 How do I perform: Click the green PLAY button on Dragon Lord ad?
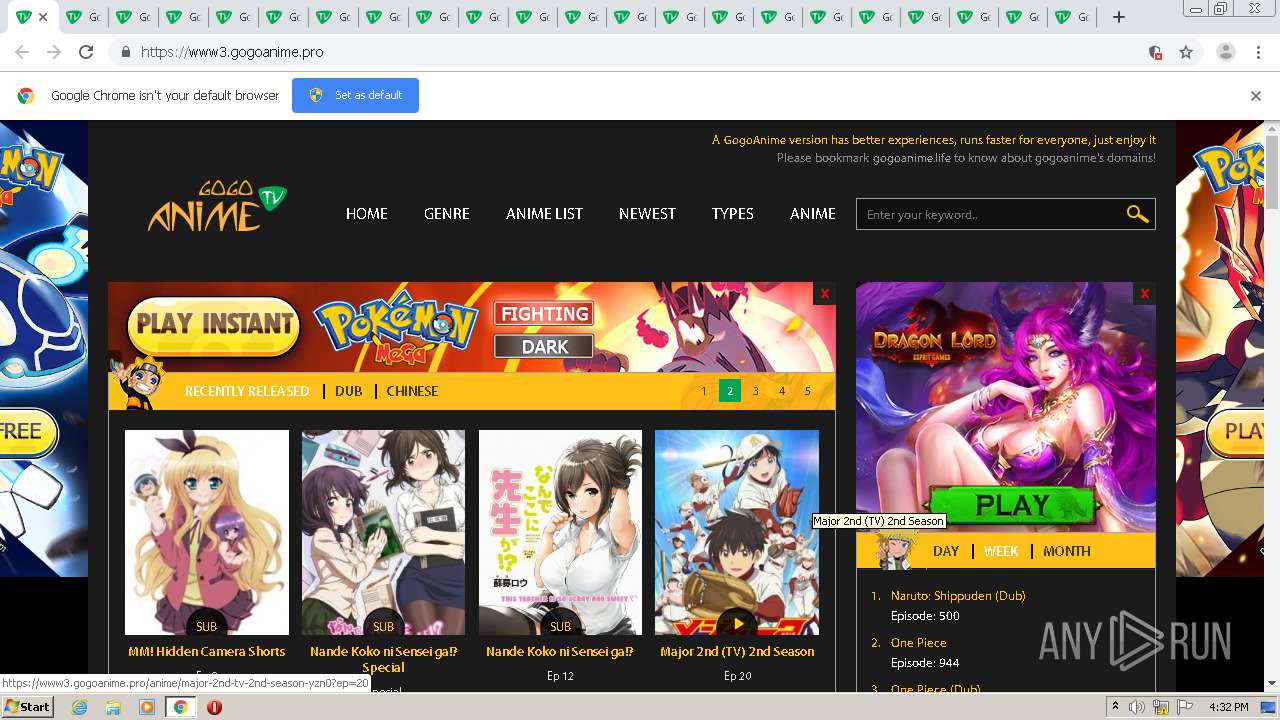tap(1011, 505)
